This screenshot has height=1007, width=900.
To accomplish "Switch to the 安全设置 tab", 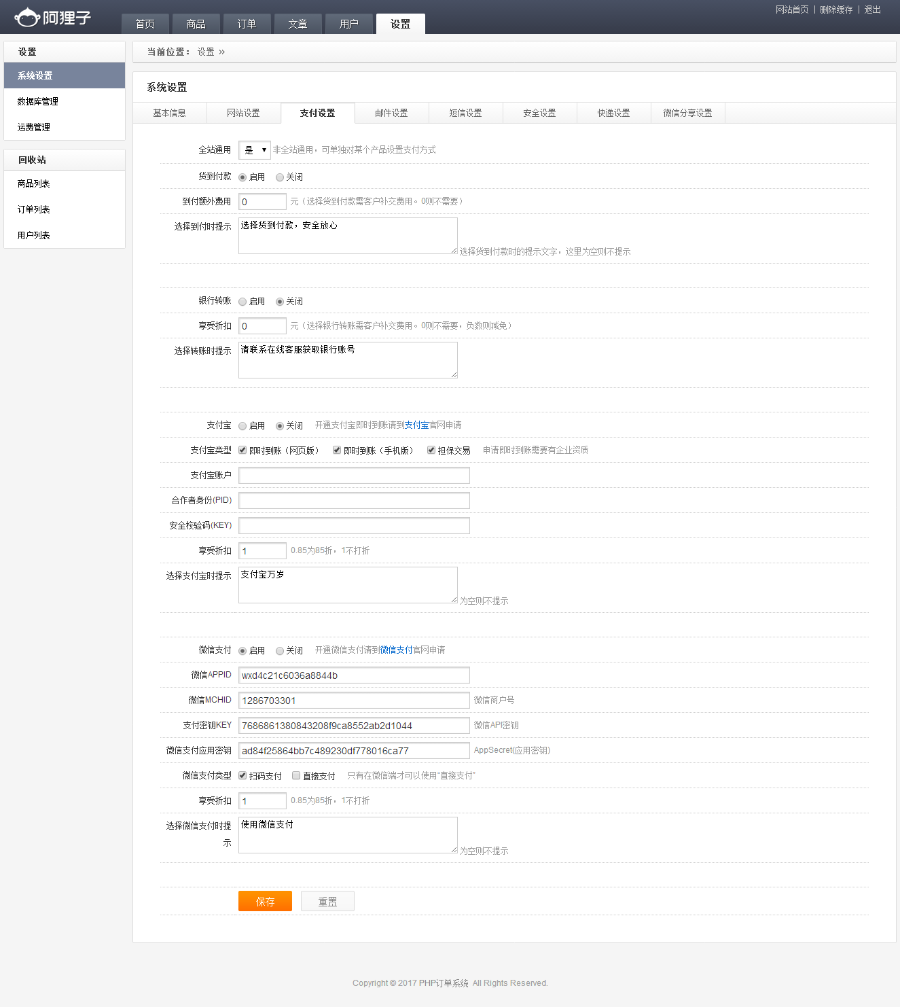I will pos(540,113).
